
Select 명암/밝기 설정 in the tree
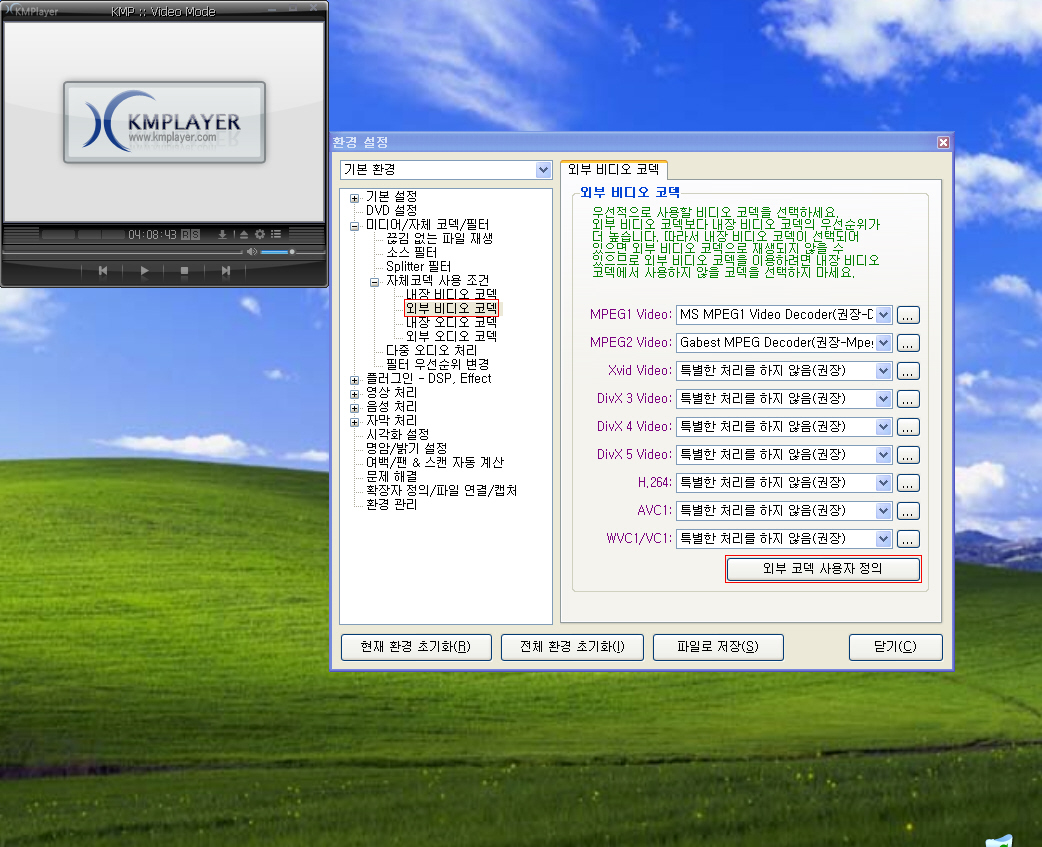pos(407,448)
